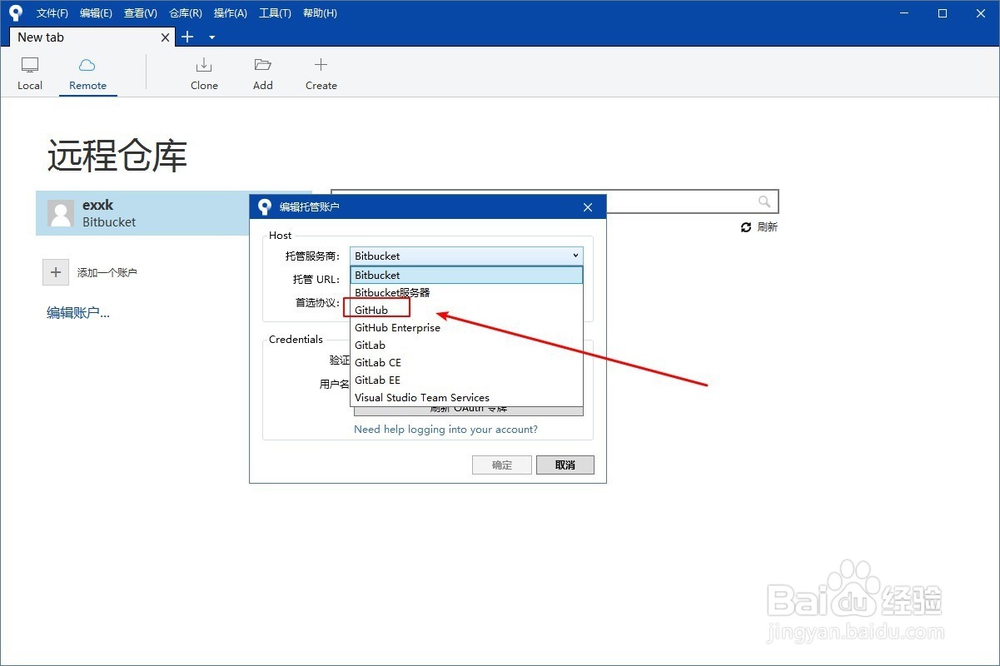Open the 查看(V) menu

click(140, 13)
